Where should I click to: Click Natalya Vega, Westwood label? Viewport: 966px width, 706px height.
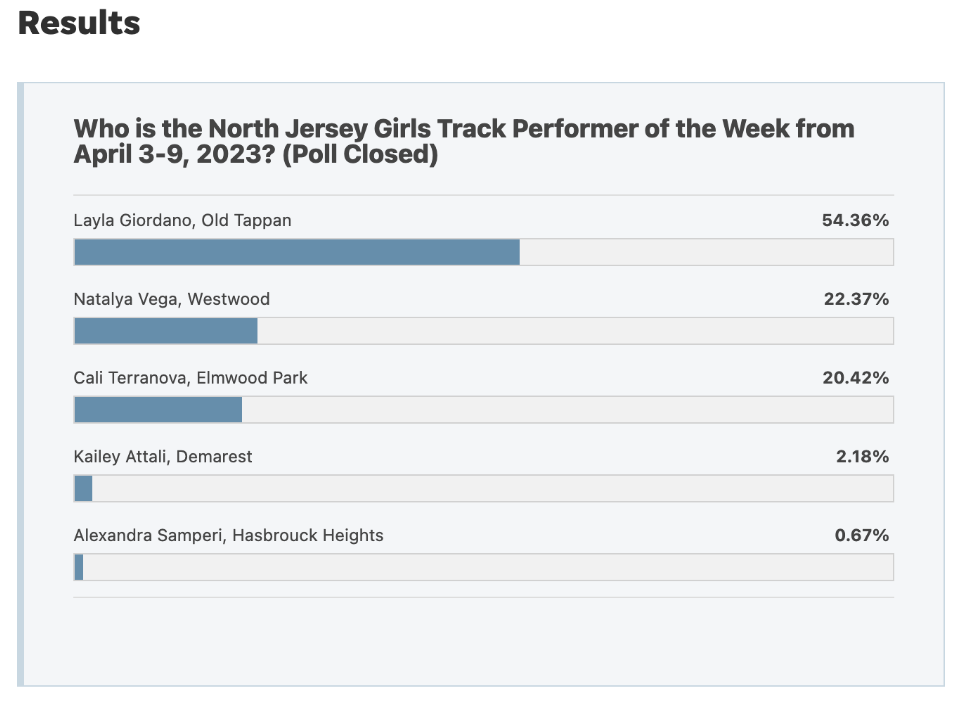(172, 299)
